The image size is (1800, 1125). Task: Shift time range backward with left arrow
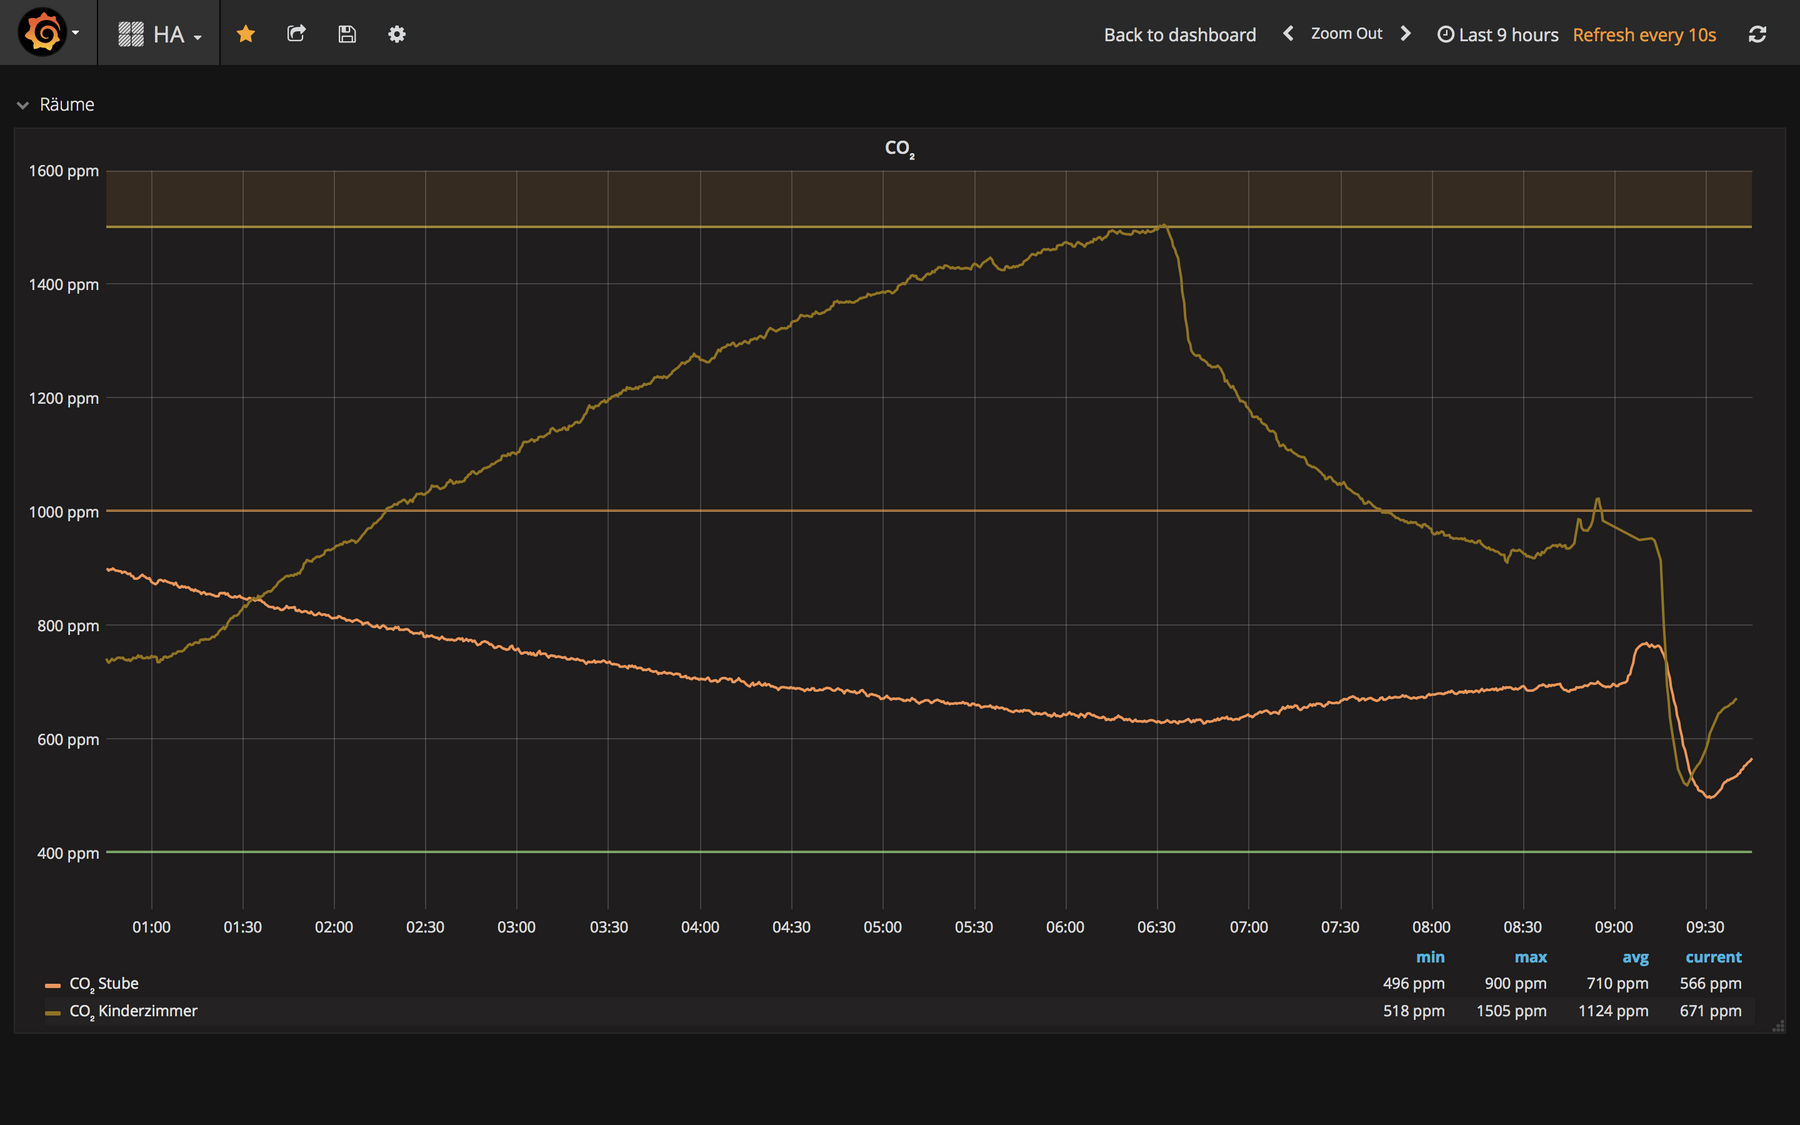point(1288,34)
